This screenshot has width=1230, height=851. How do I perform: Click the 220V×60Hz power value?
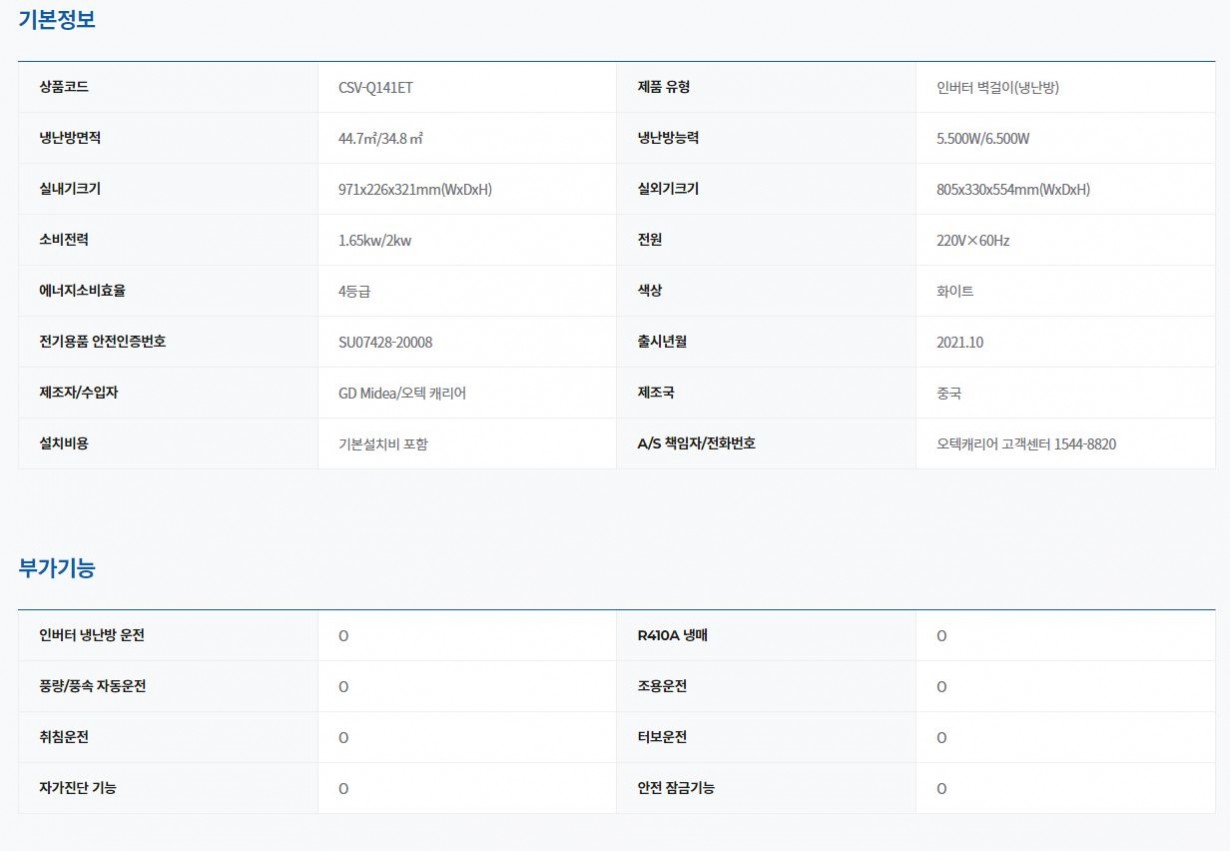[x=966, y=241]
